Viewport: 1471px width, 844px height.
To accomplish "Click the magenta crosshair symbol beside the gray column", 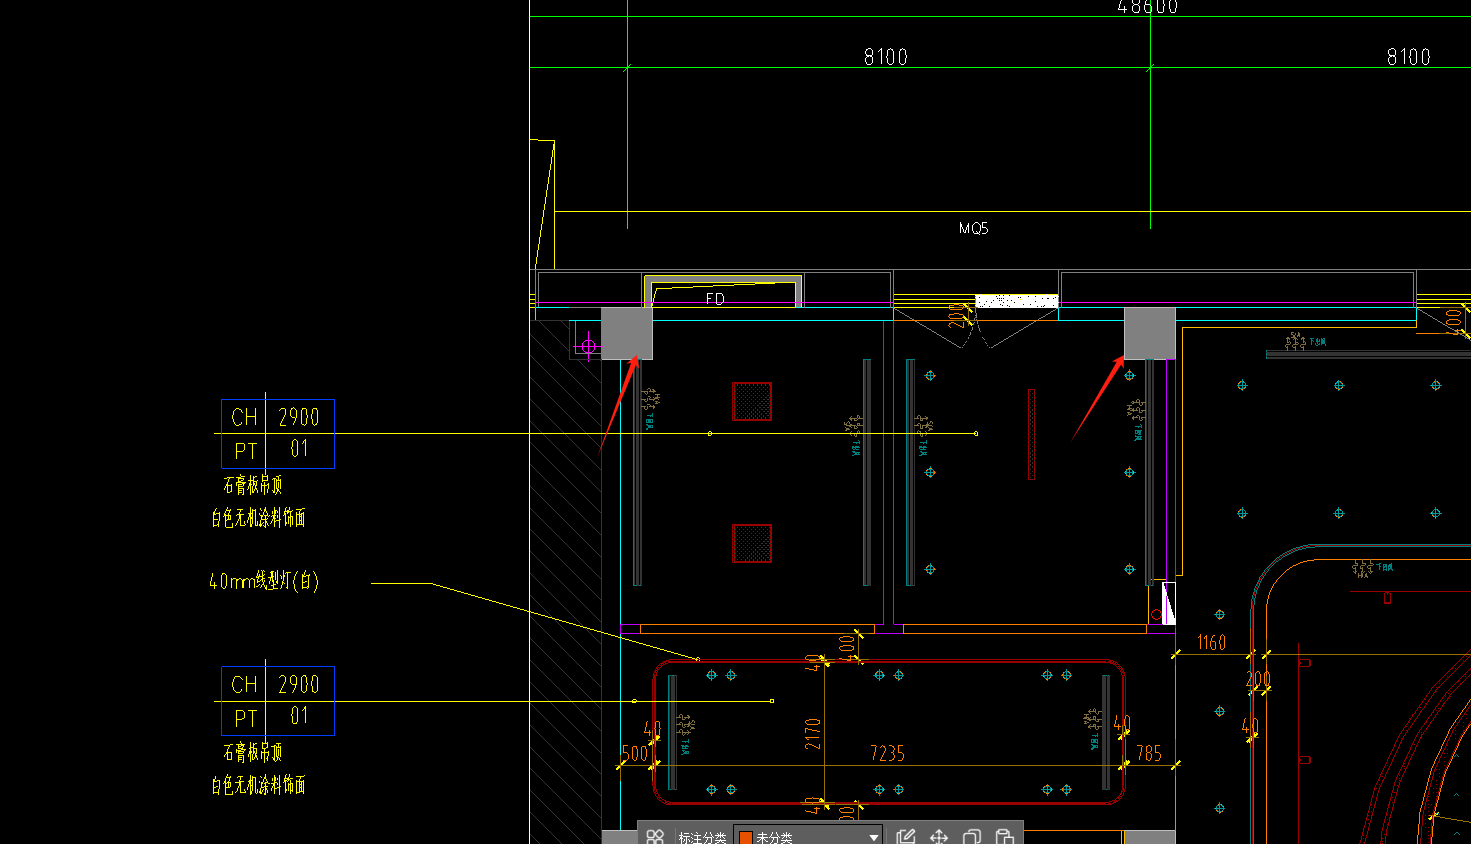I will (x=588, y=346).
